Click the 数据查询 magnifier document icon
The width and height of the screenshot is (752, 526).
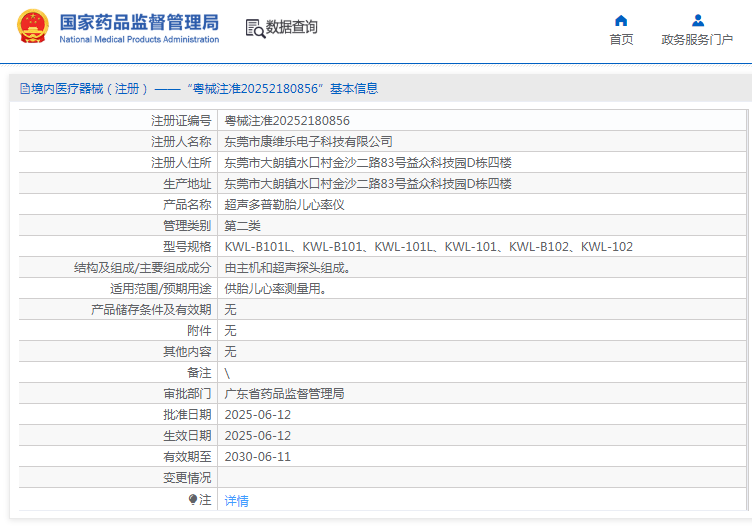(255, 28)
